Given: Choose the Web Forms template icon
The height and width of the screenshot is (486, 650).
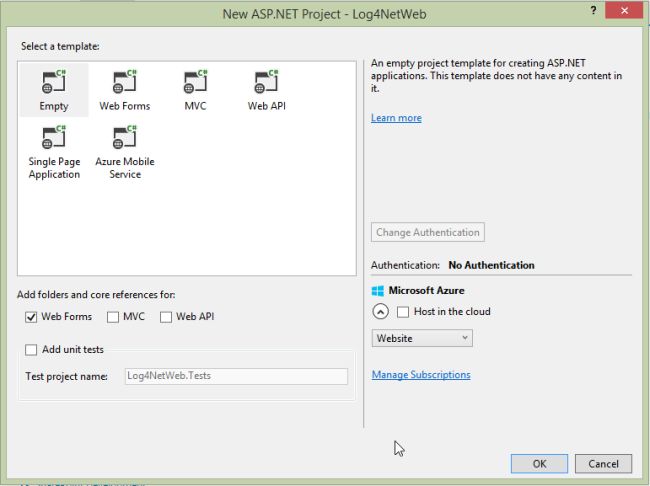Looking at the screenshot, I should tap(124, 81).
